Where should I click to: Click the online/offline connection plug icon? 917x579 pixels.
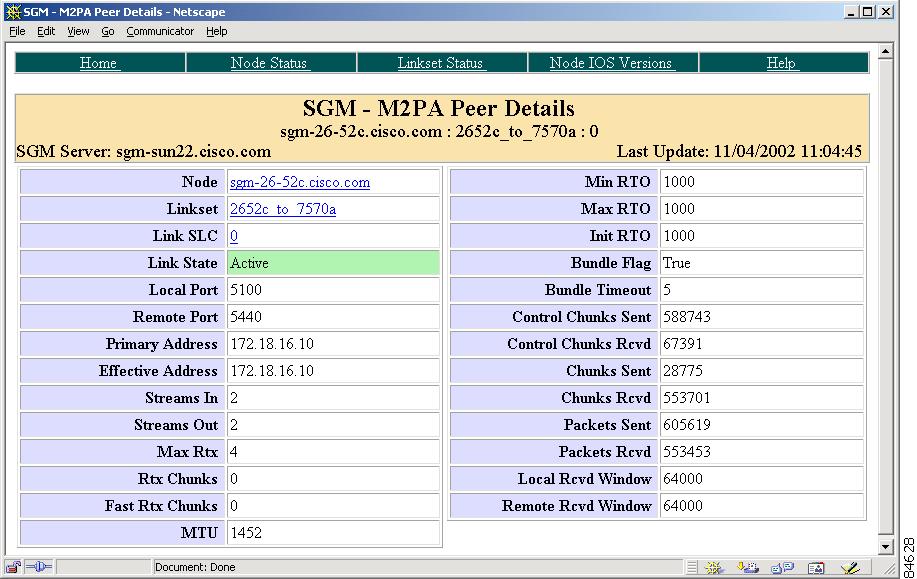39,567
